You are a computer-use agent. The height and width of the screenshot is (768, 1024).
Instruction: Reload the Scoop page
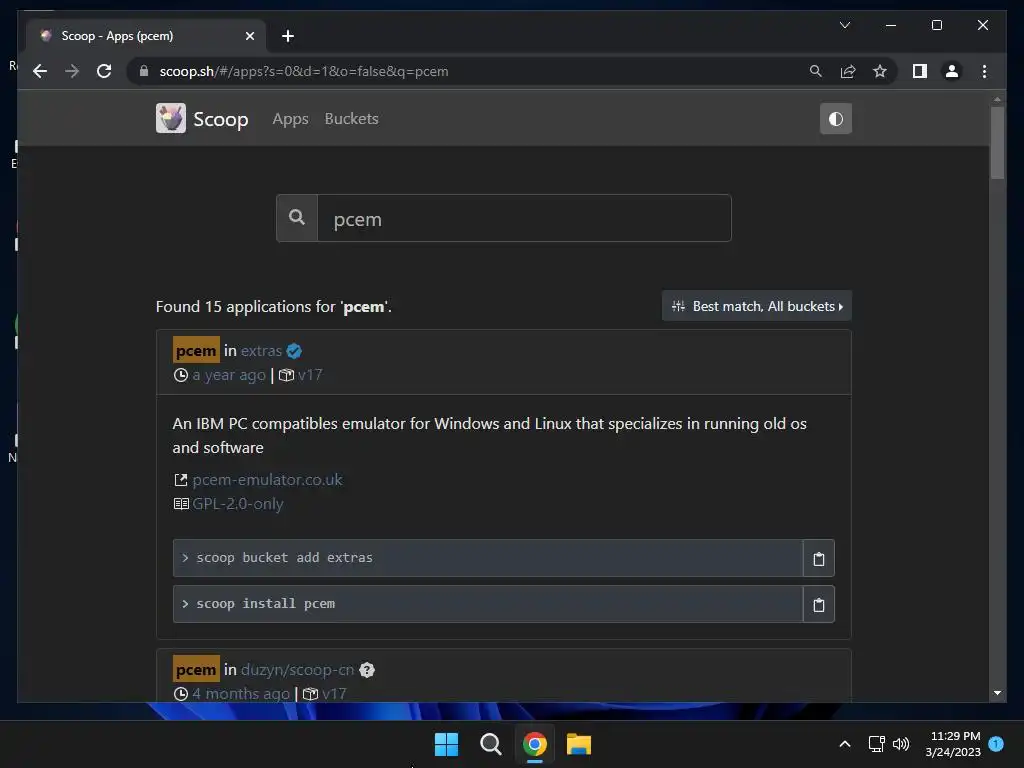(104, 71)
